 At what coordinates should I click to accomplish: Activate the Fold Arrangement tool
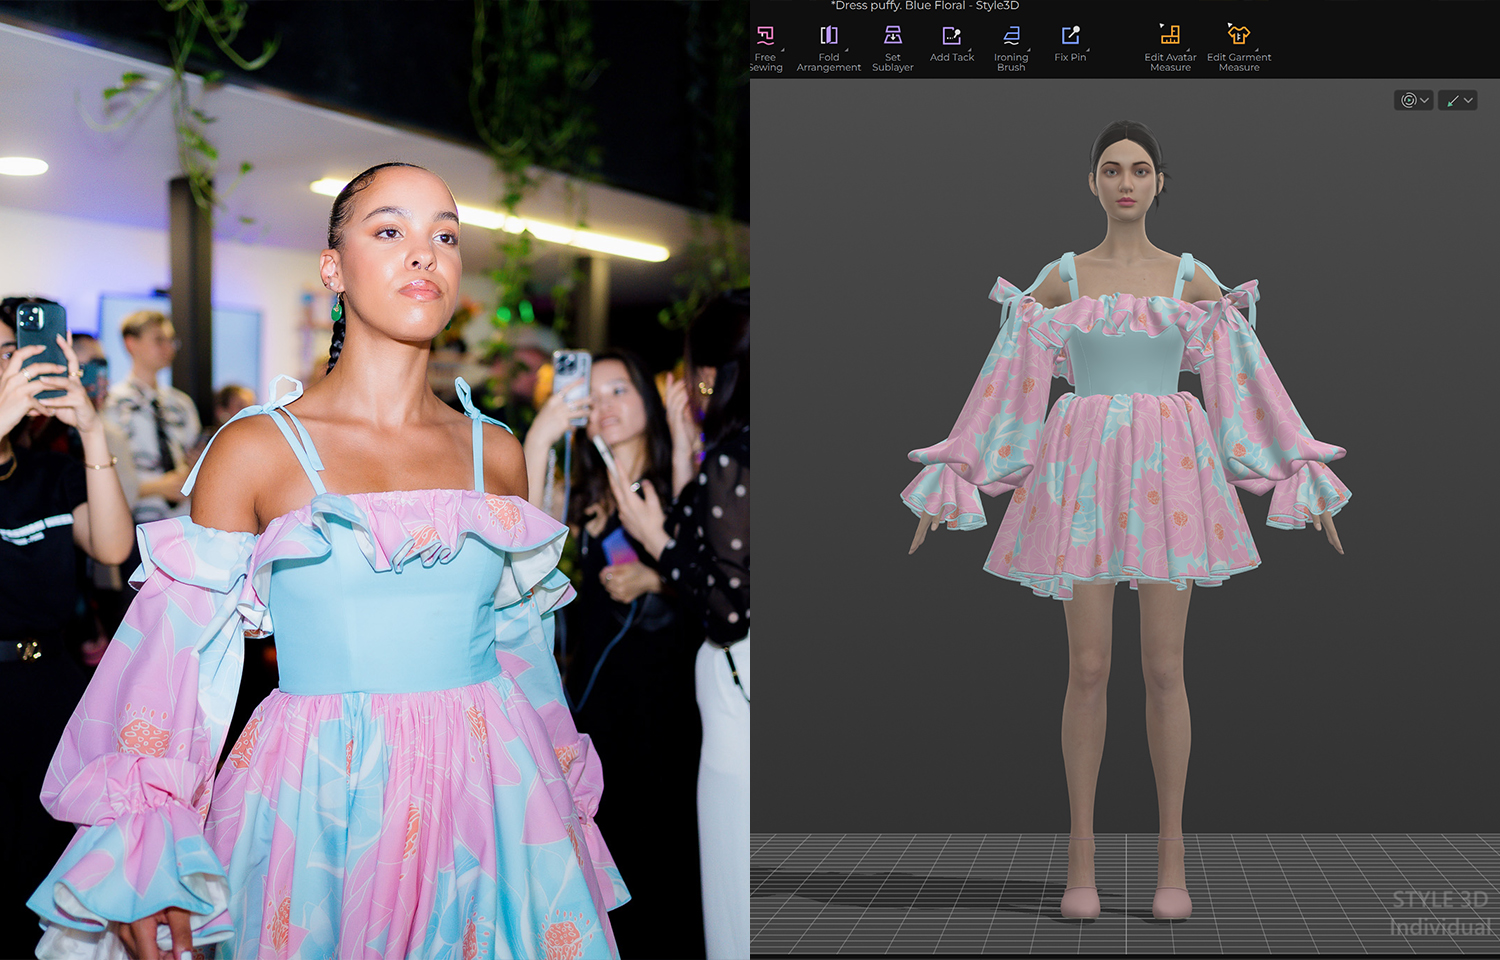[828, 47]
